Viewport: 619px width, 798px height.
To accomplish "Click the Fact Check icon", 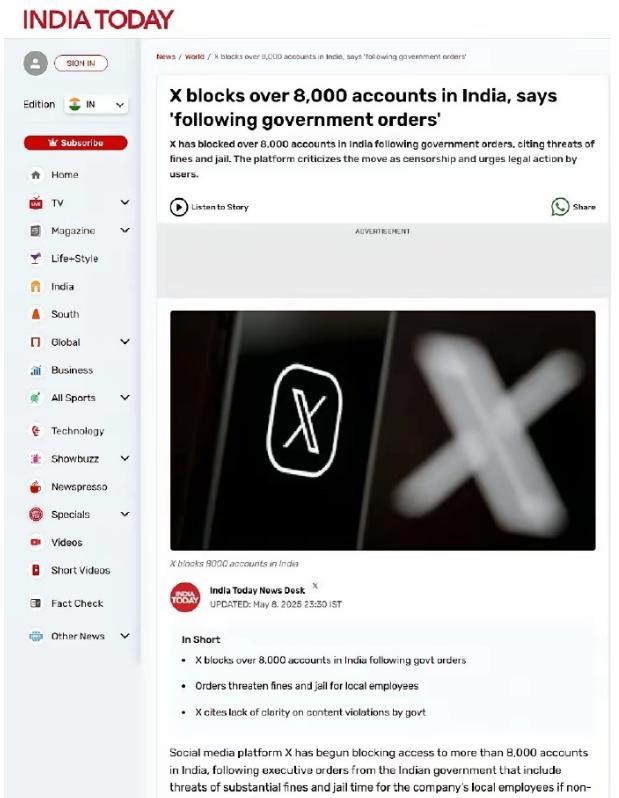I will (35, 603).
